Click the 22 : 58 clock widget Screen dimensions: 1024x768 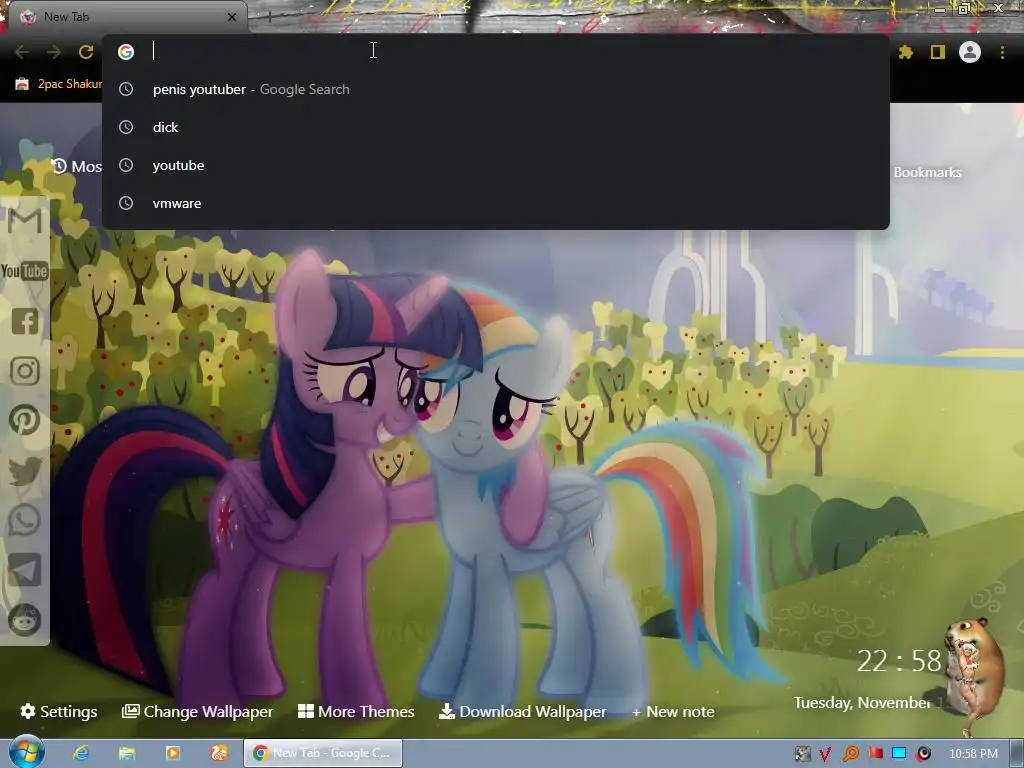[x=899, y=661]
